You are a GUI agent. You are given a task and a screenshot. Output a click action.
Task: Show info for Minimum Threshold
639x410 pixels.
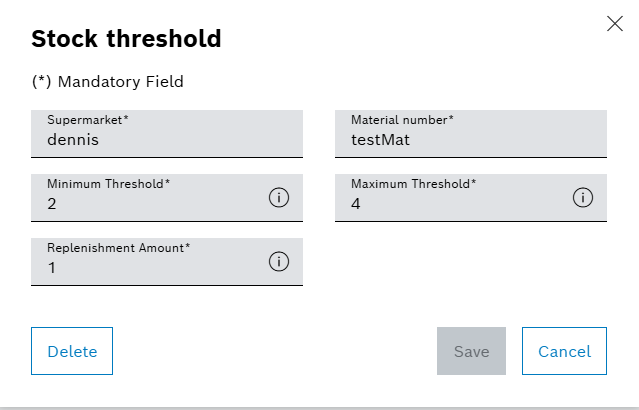[279, 197]
